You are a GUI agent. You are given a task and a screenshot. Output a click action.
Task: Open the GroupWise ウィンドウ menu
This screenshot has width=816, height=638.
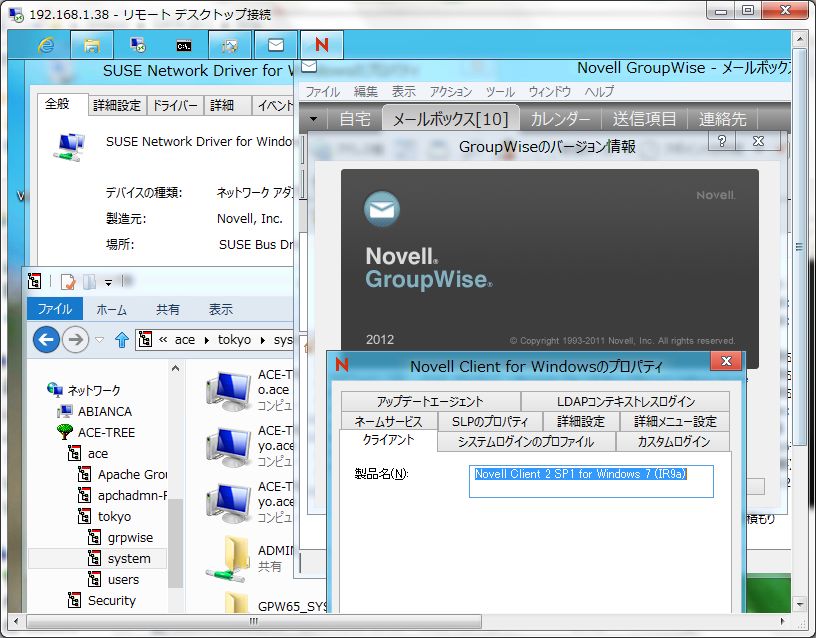click(x=549, y=92)
